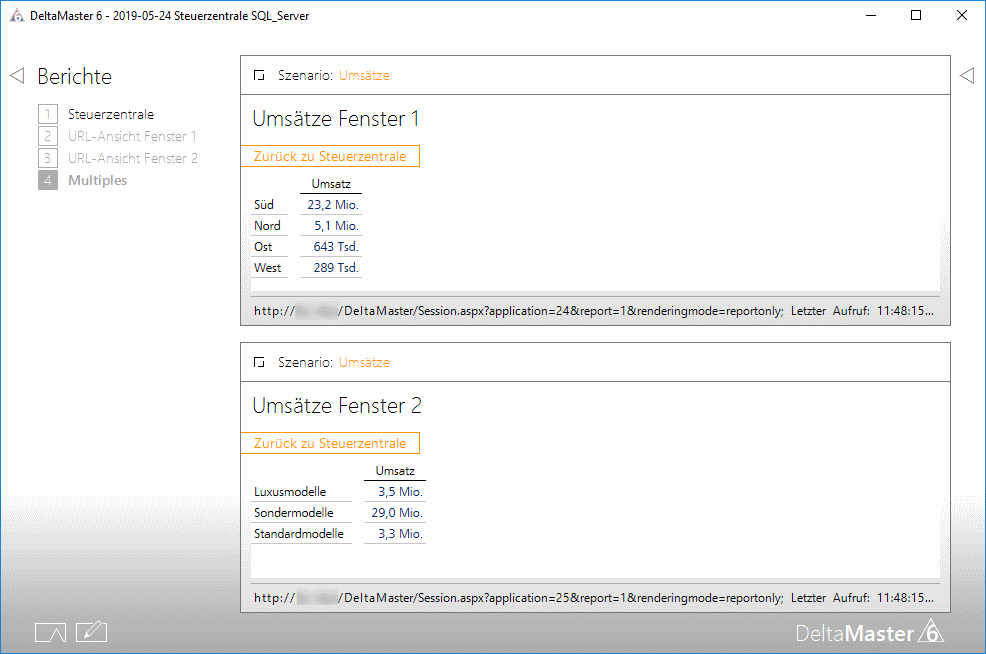The image size is (986, 654).
Task: Click the Umsätze scenario link in Fenster 1
Action: coord(364,75)
